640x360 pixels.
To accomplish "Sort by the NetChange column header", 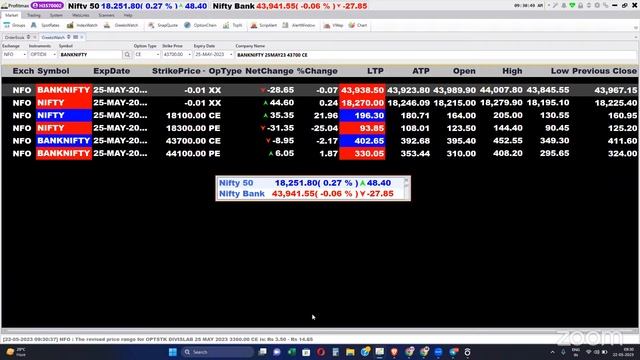I will pyautogui.click(x=269, y=71).
